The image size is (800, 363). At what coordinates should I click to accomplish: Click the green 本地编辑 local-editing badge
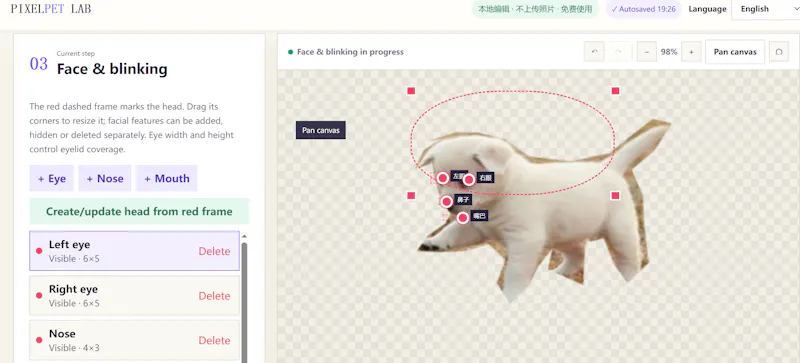535,9
